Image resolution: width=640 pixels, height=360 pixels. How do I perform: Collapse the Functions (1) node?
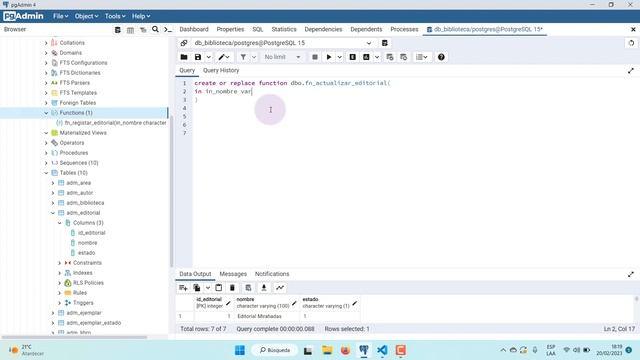[x=46, y=113]
